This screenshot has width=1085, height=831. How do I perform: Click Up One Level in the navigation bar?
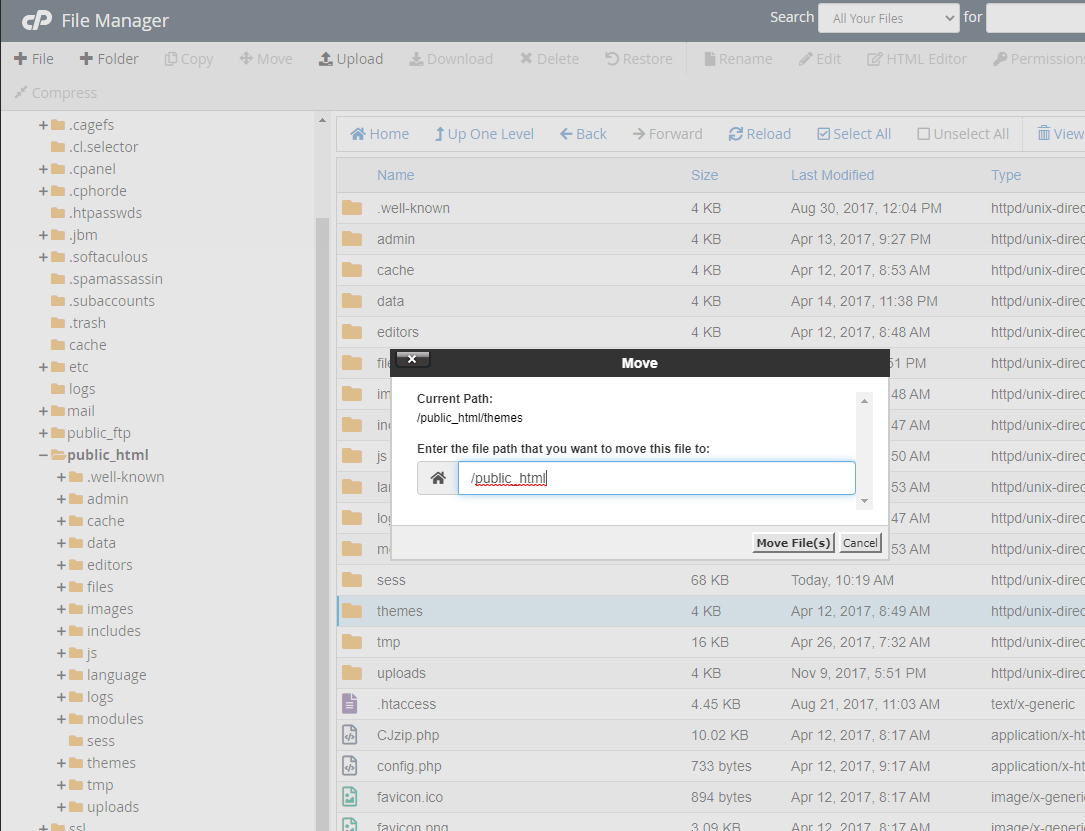tap(484, 133)
